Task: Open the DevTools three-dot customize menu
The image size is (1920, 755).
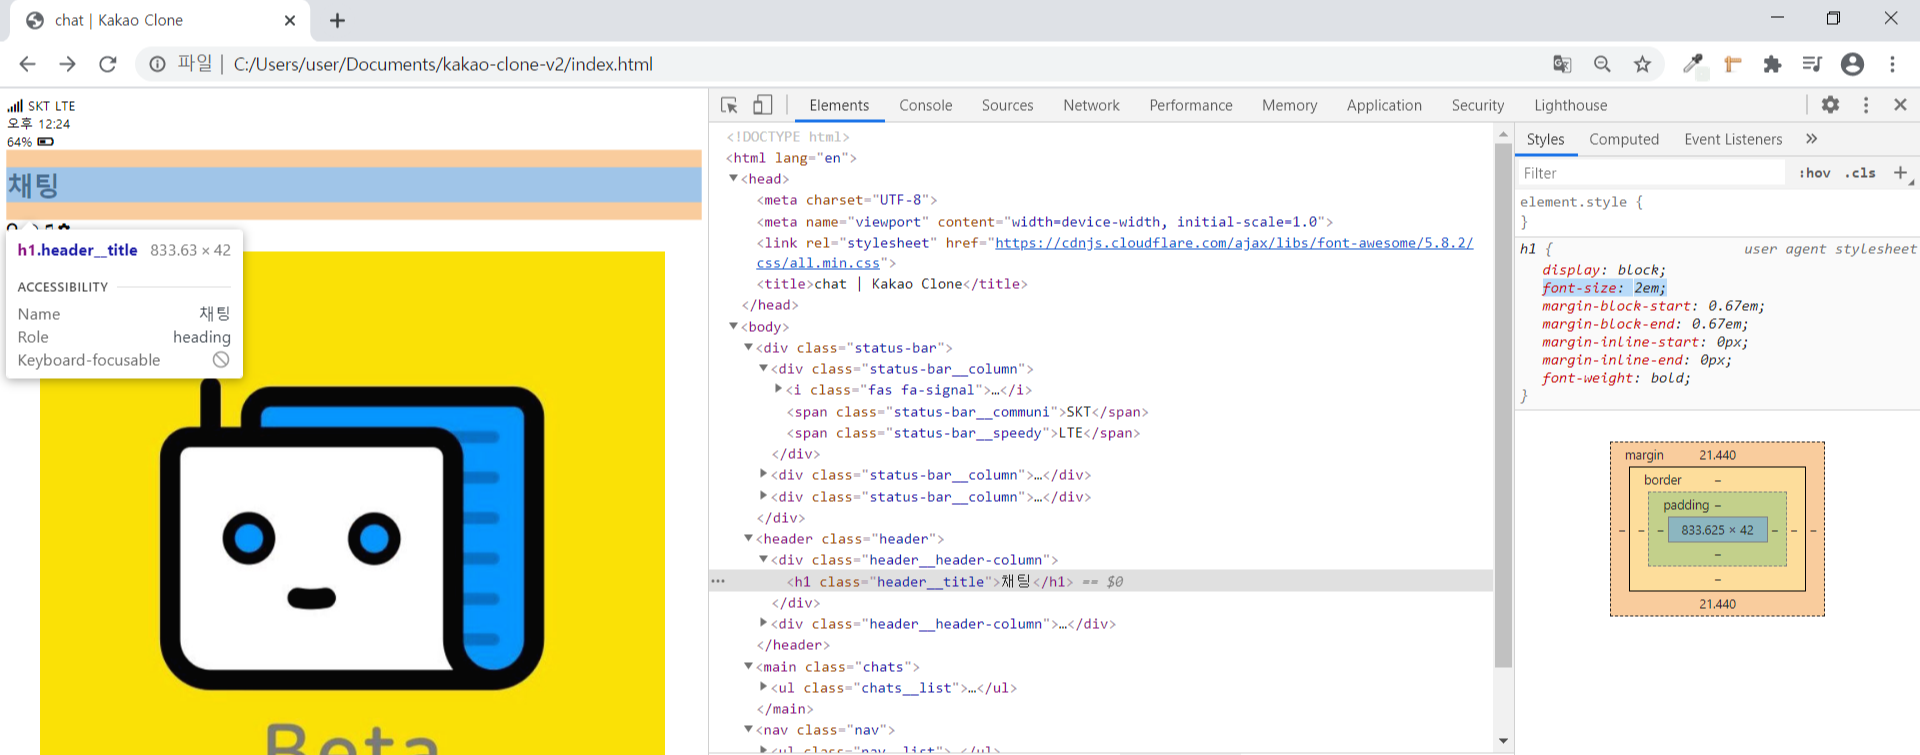Action: (1866, 104)
